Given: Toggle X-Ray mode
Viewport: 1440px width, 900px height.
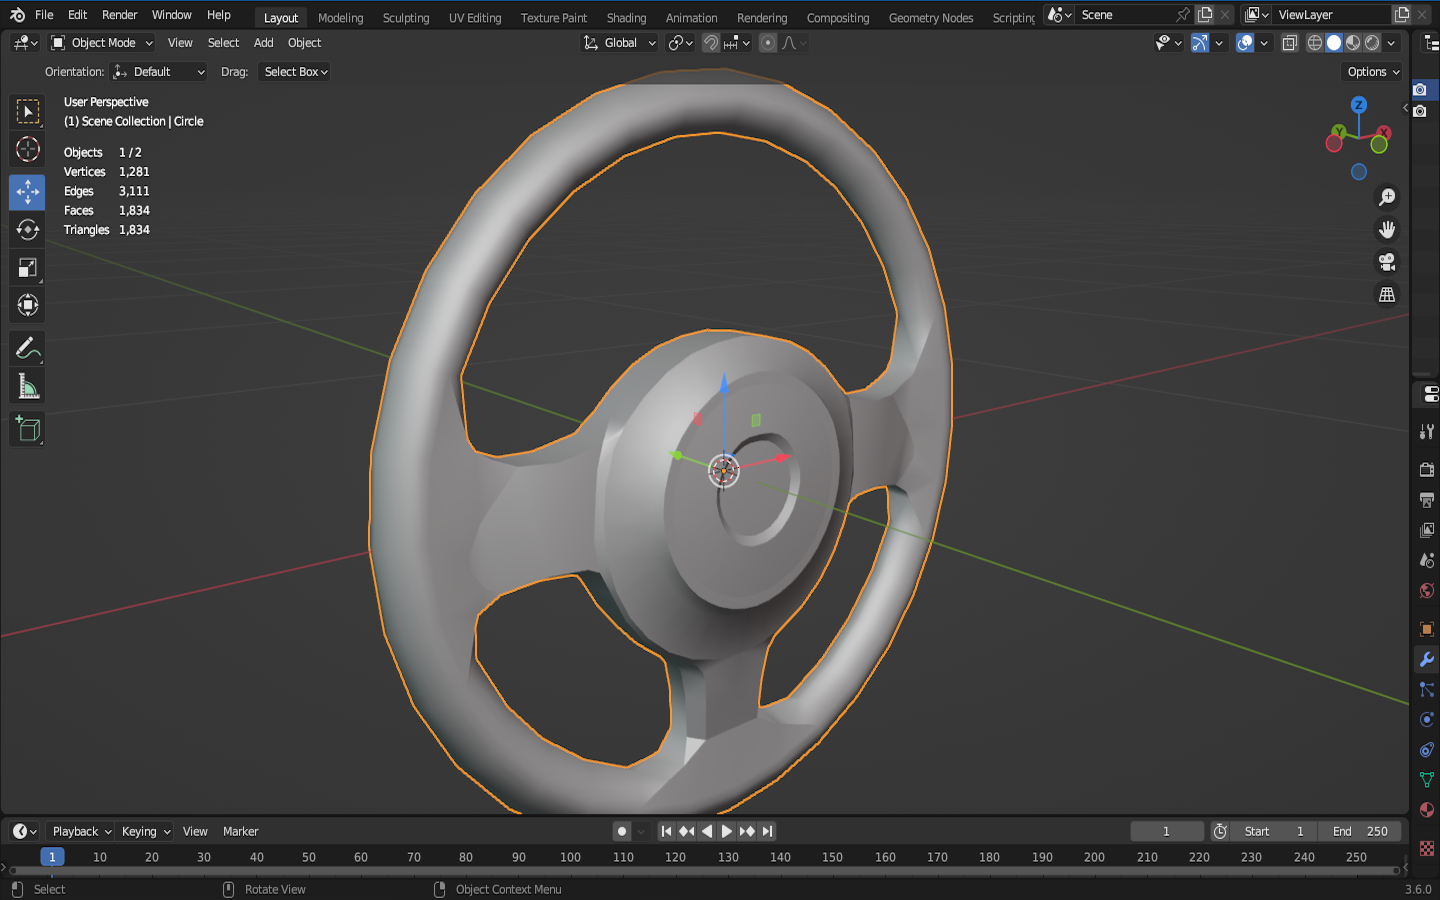Looking at the screenshot, I should click(1290, 43).
